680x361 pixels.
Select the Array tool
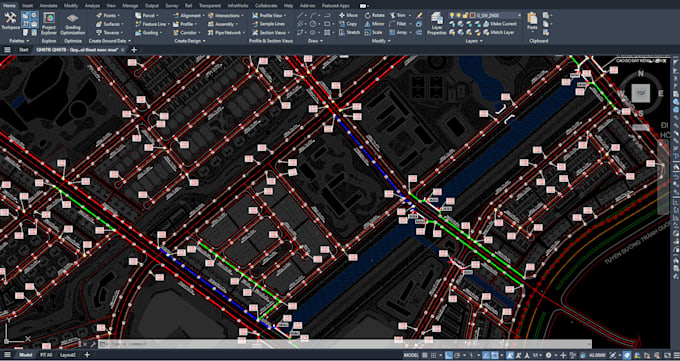[399, 33]
